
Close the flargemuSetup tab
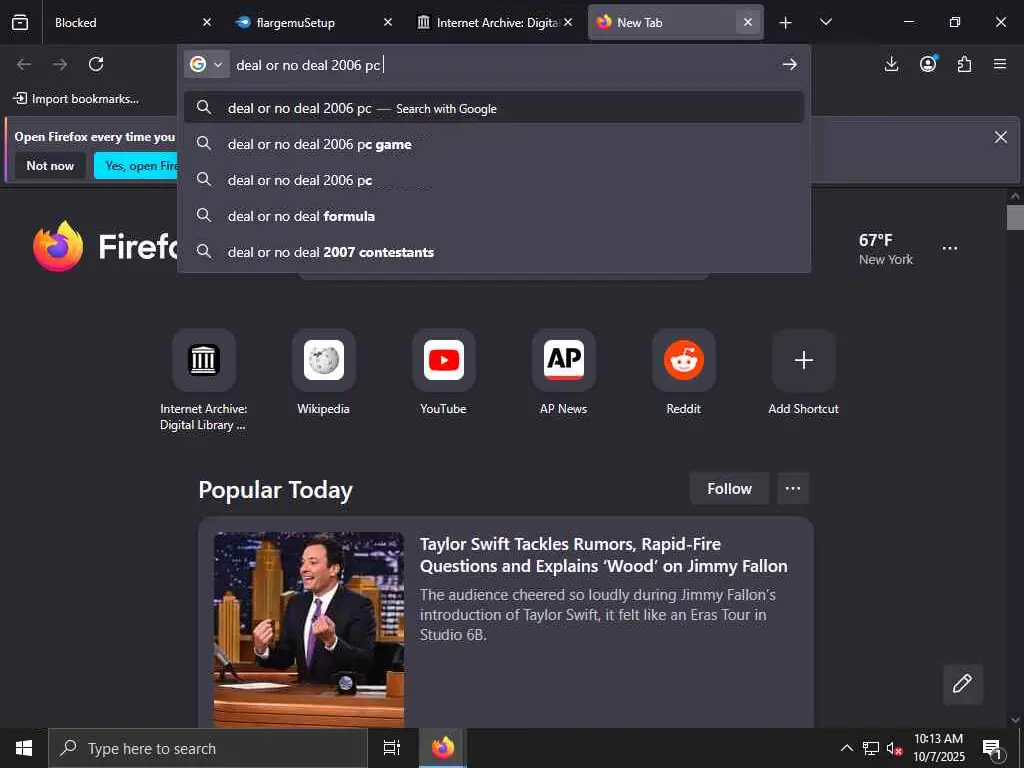pyautogui.click(x=388, y=22)
